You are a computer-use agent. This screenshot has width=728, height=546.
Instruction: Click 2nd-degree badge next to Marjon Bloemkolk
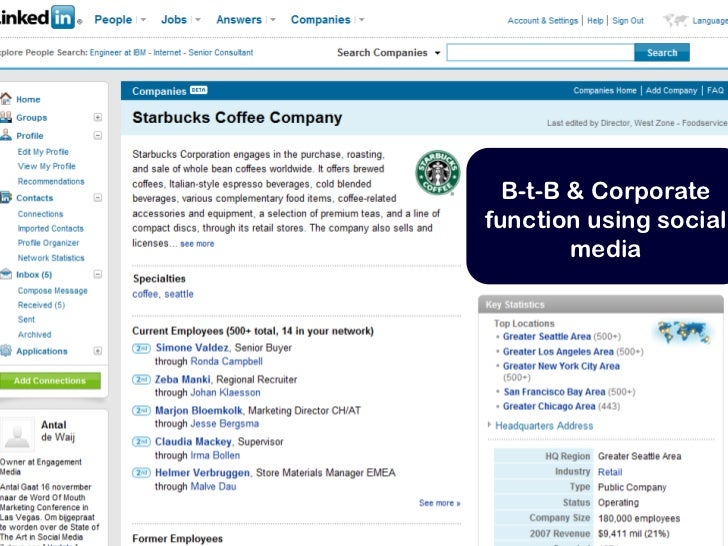pyautogui.click(x=141, y=410)
